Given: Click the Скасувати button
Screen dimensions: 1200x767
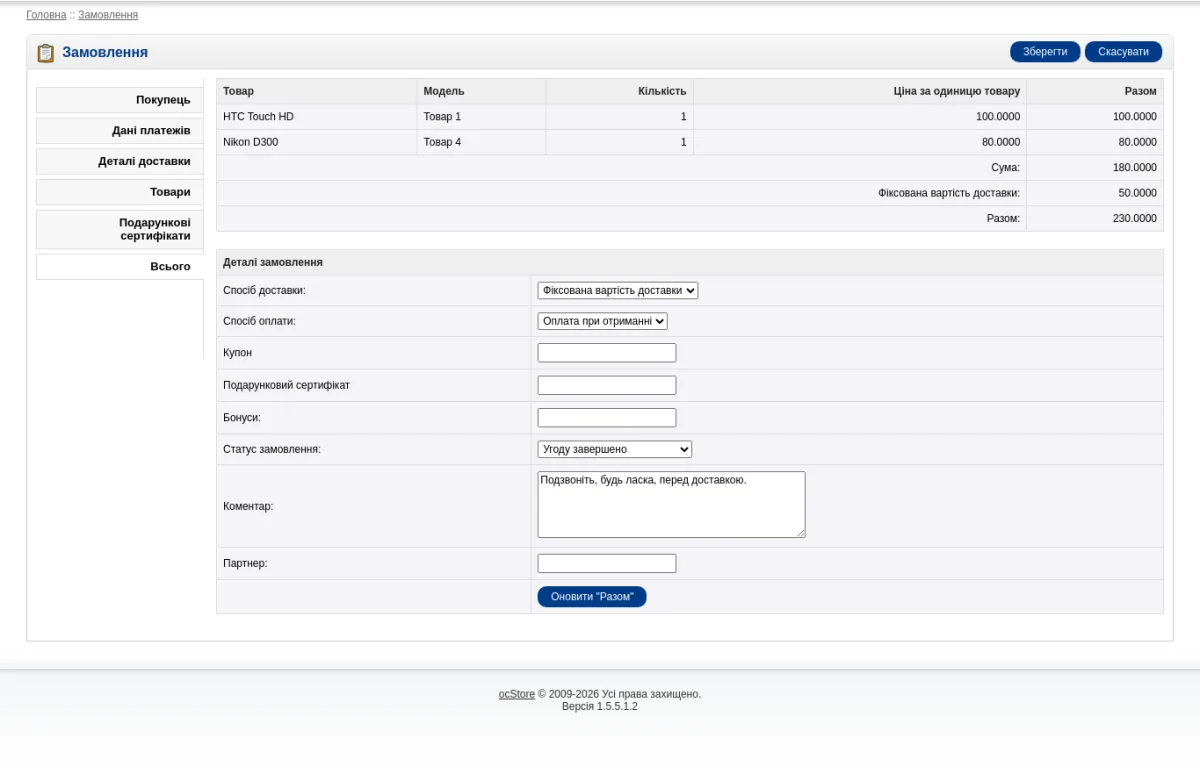Looking at the screenshot, I should (1123, 52).
